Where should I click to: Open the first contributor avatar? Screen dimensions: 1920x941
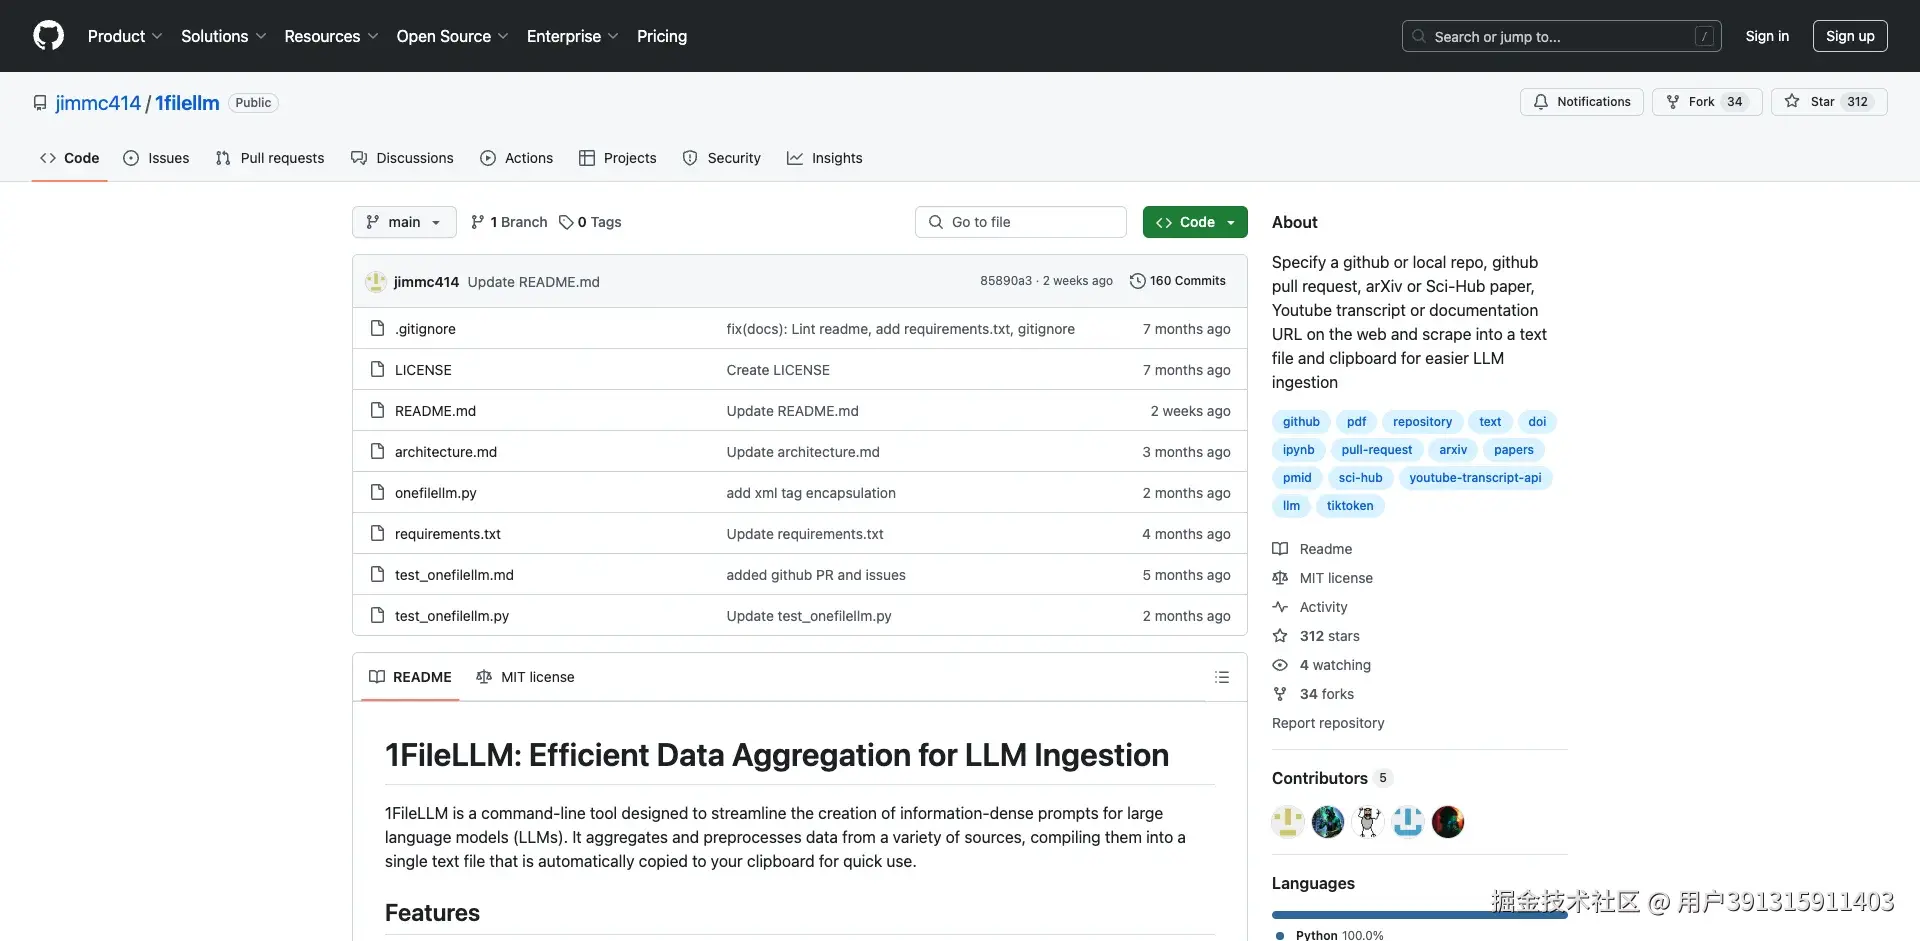[x=1288, y=822]
